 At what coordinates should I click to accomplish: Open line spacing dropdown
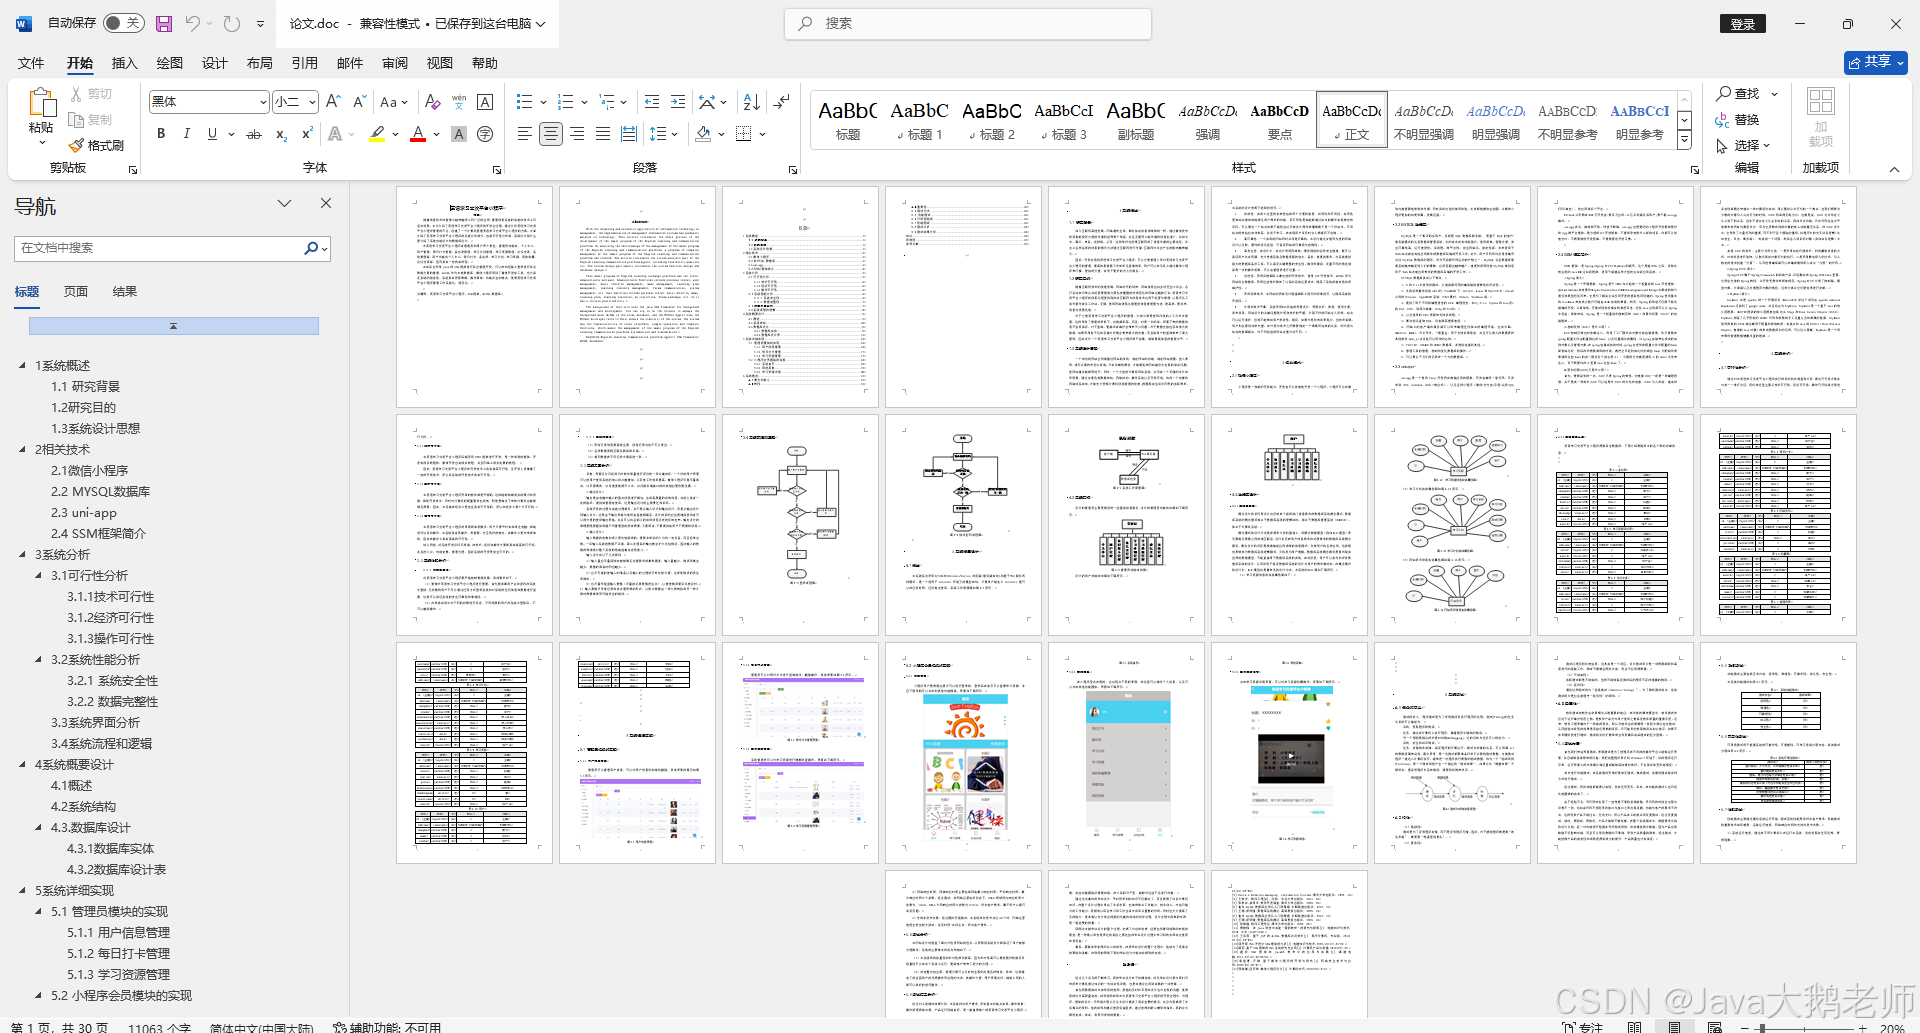(x=662, y=134)
